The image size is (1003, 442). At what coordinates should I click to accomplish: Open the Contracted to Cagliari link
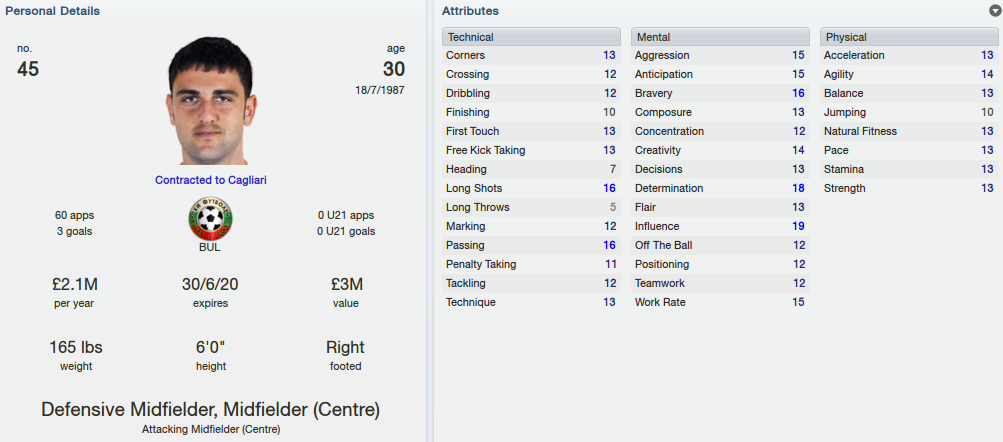click(210, 180)
